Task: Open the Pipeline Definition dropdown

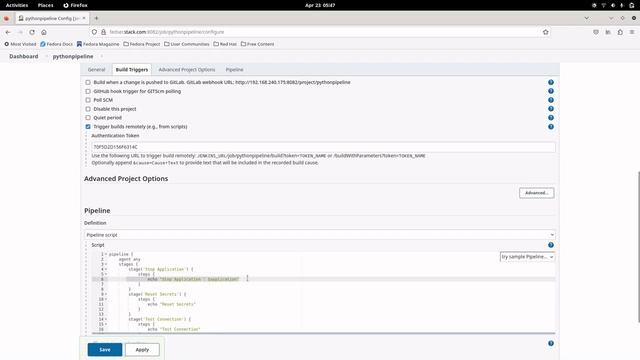Action: coord(320,235)
